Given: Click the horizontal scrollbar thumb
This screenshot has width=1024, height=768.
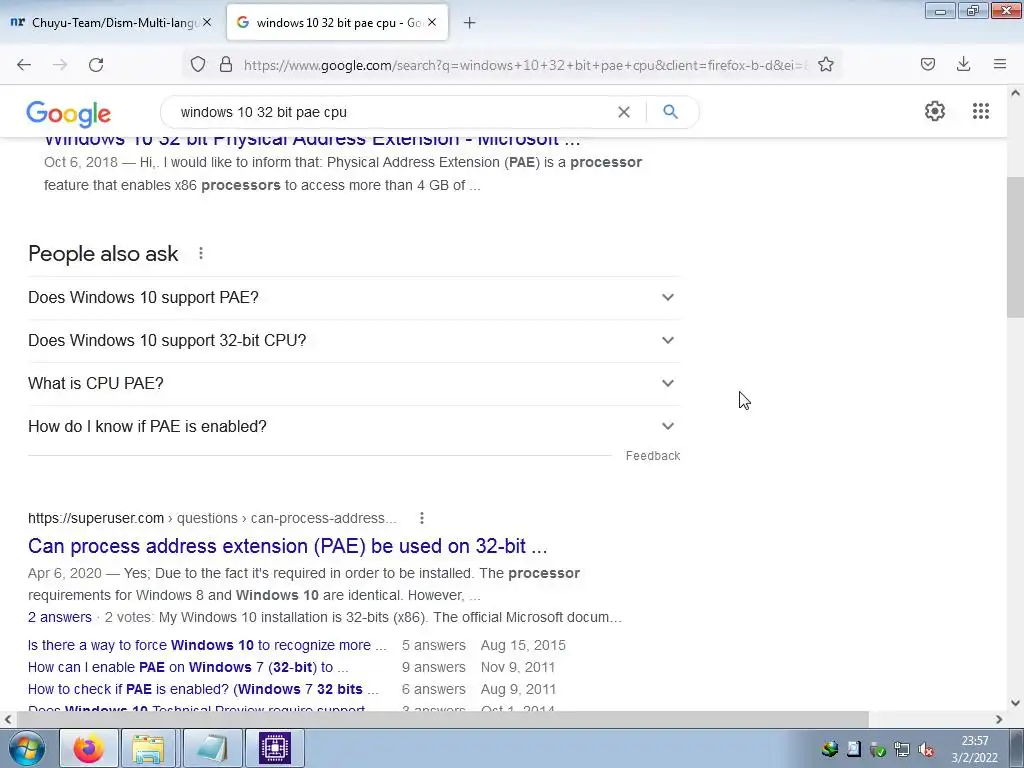Looking at the screenshot, I should (442, 719).
